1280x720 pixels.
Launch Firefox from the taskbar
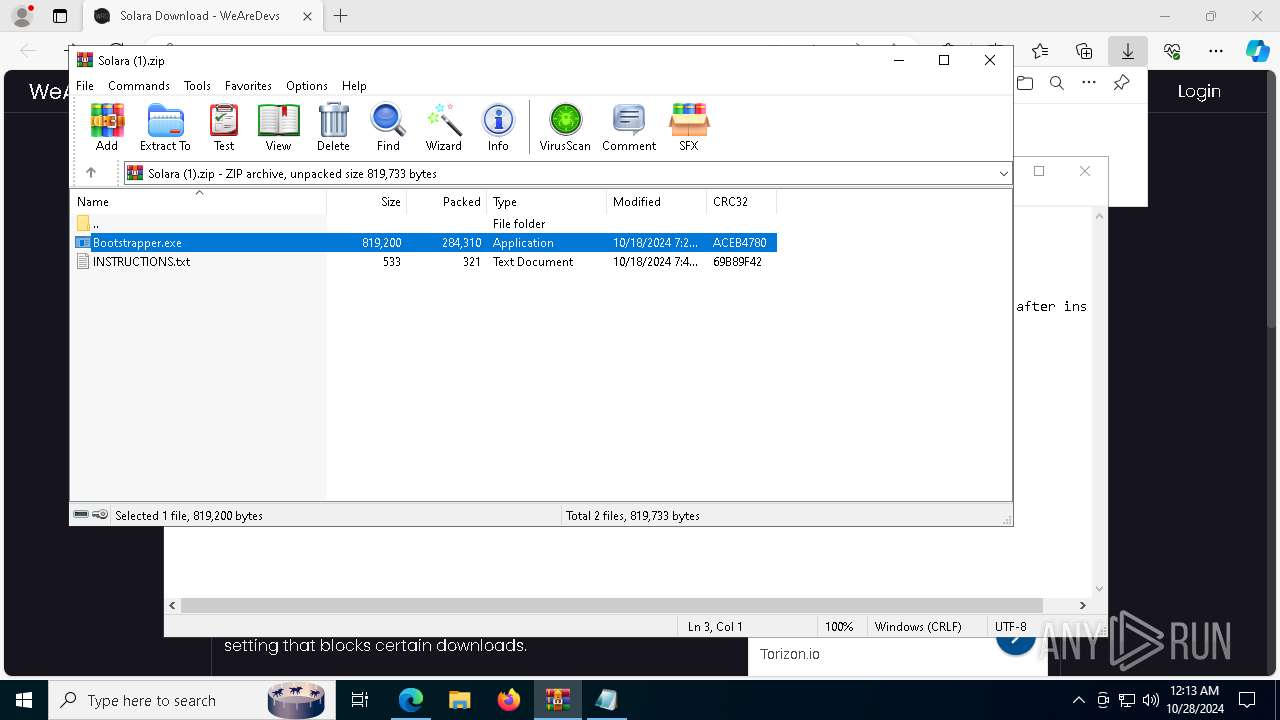(508, 700)
